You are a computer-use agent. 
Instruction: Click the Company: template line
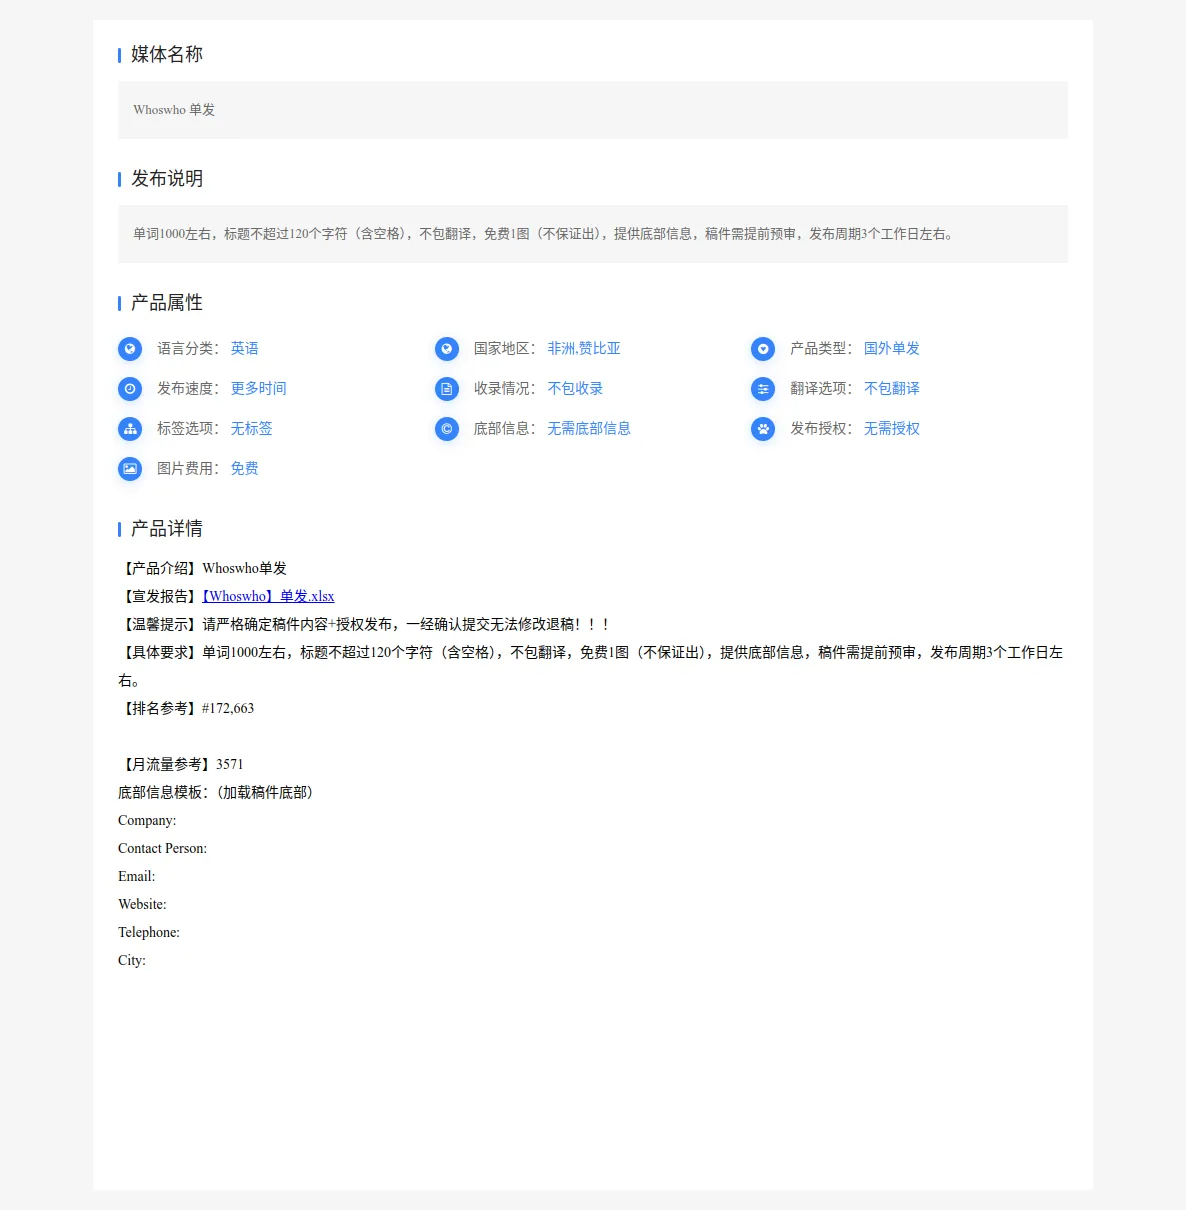point(147,820)
